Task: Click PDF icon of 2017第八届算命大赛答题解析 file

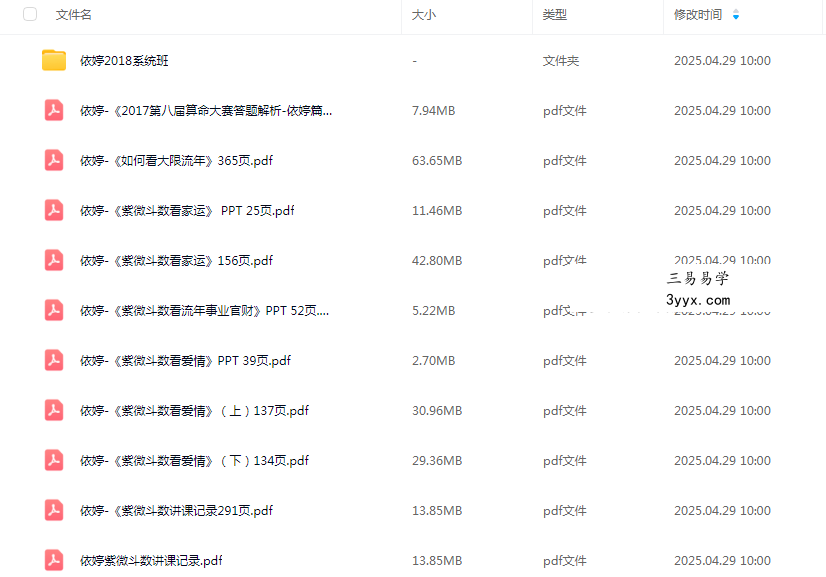Action: coord(54,110)
